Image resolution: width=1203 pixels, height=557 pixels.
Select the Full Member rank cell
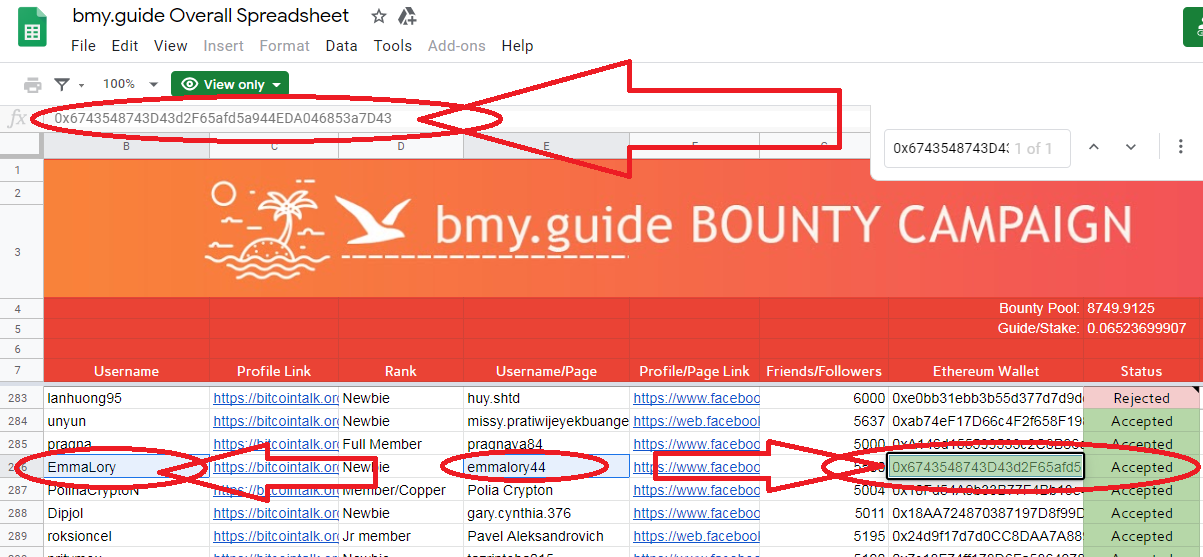401,444
